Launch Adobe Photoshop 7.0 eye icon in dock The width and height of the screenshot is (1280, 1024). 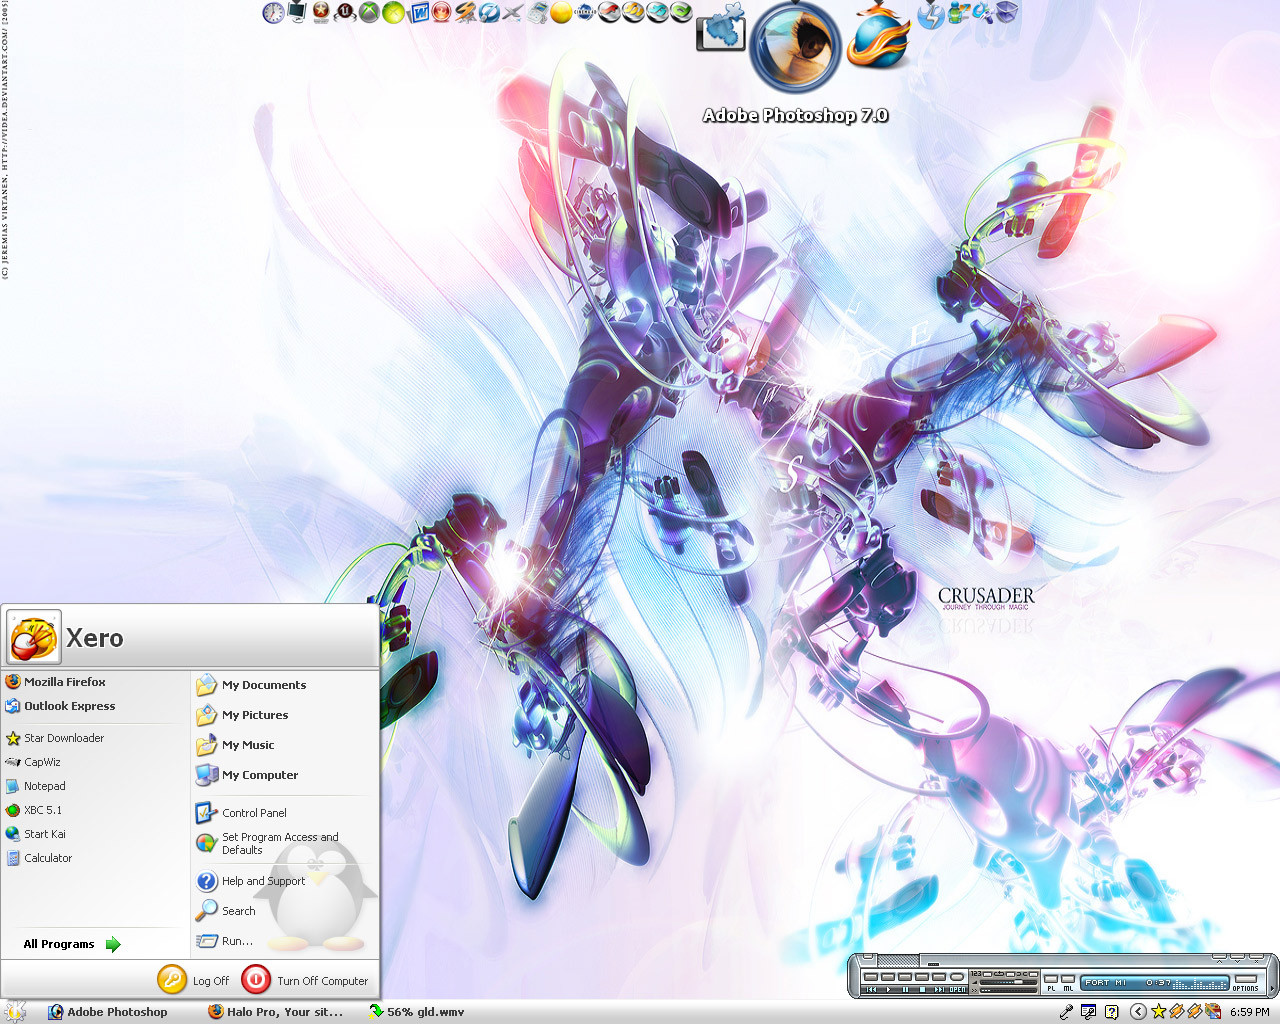coord(795,46)
